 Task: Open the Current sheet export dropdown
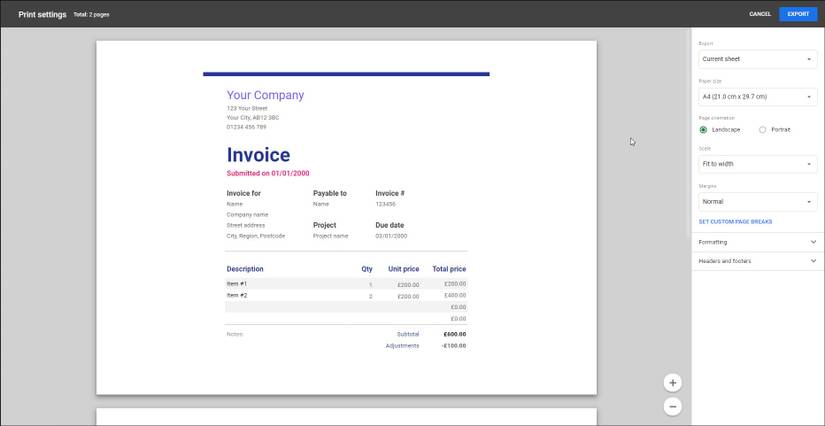(x=758, y=59)
